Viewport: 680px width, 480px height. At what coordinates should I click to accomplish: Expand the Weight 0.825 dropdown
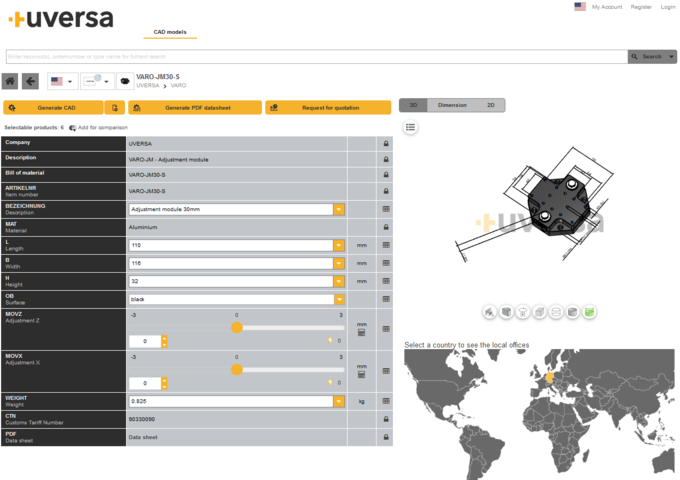pos(339,402)
